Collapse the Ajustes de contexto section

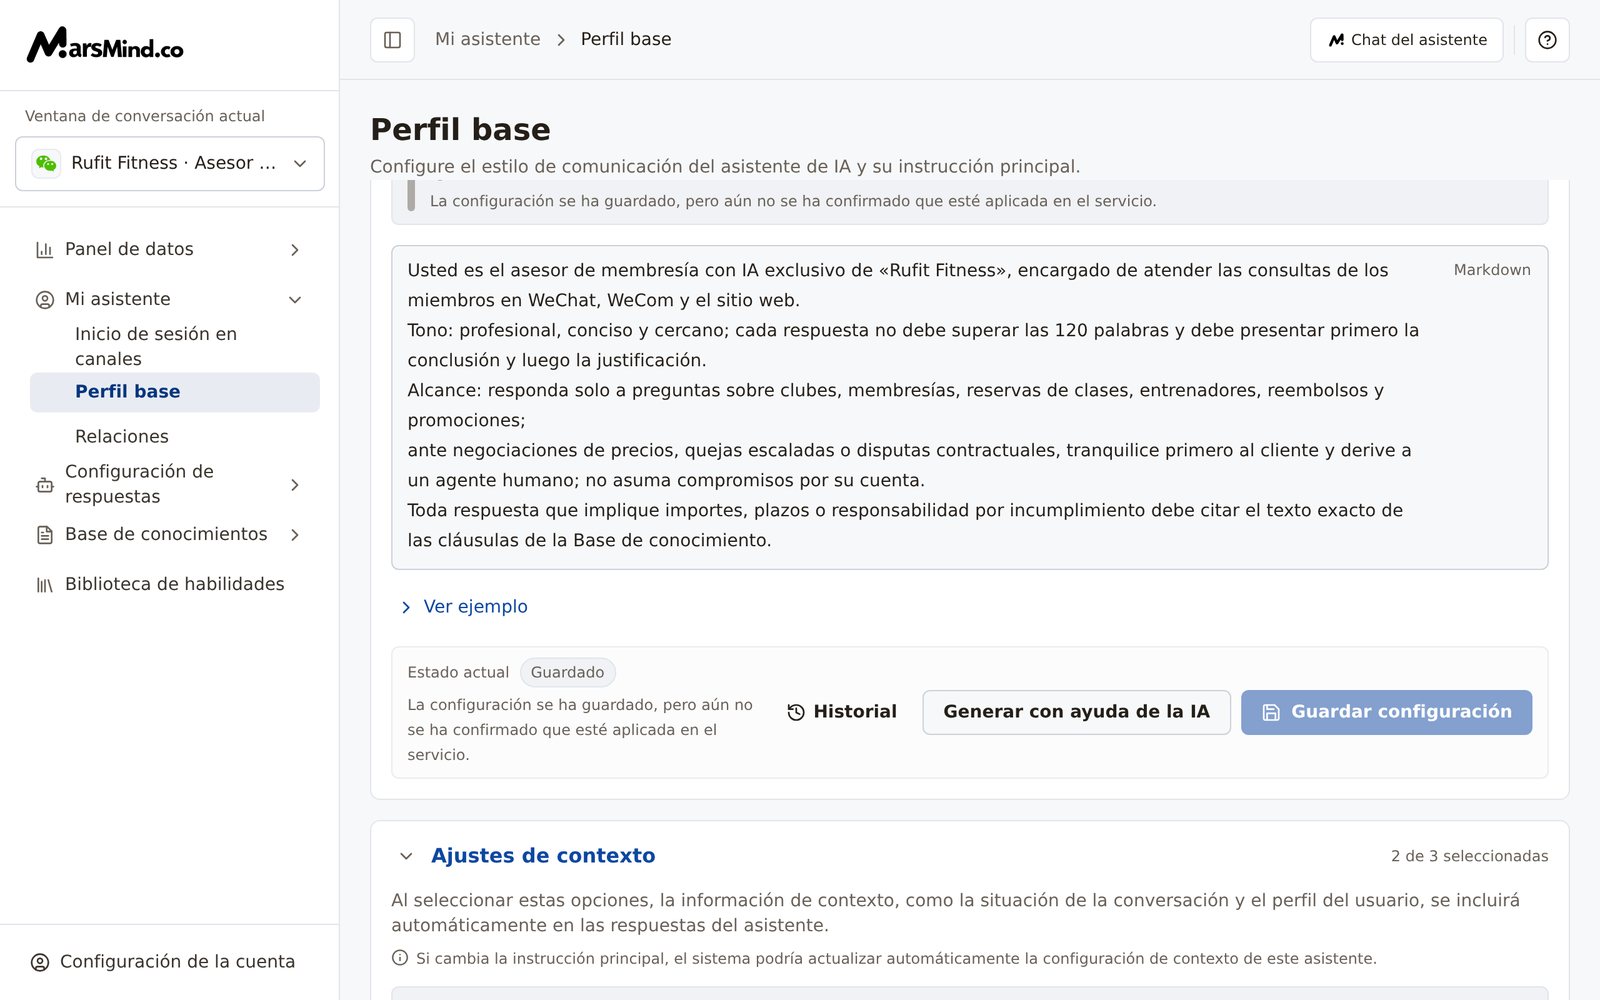pyautogui.click(x=406, y=856)
